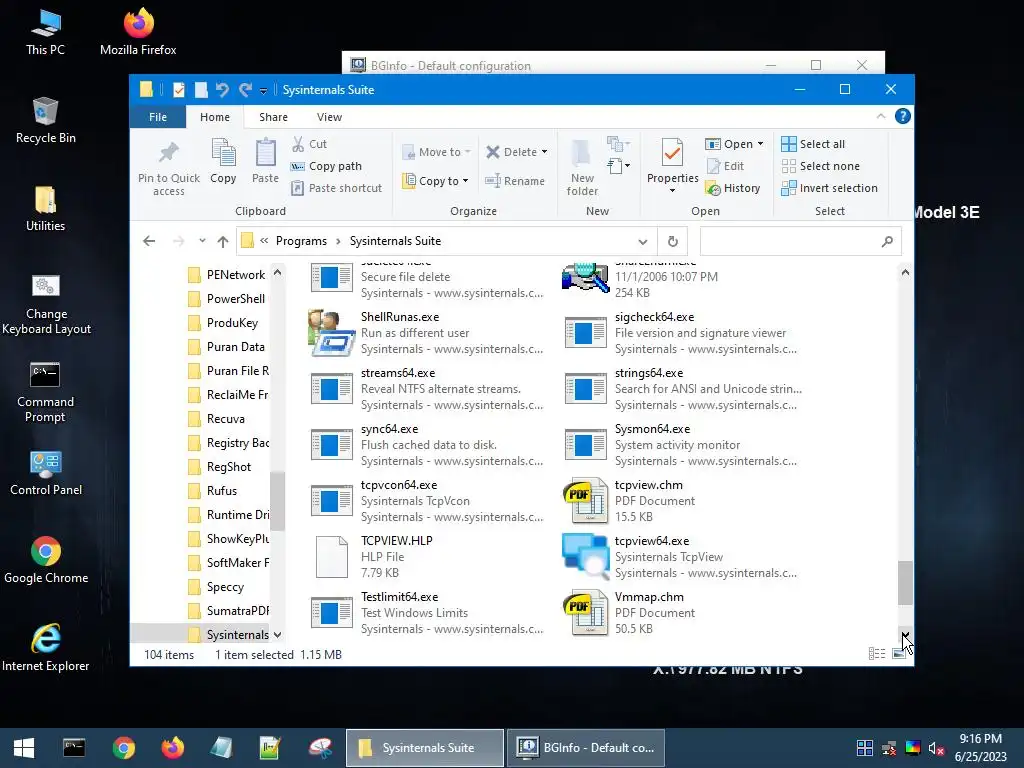Select strings64.exe in the file list
Screen dimensions: 1024x768
click(682, 389)
